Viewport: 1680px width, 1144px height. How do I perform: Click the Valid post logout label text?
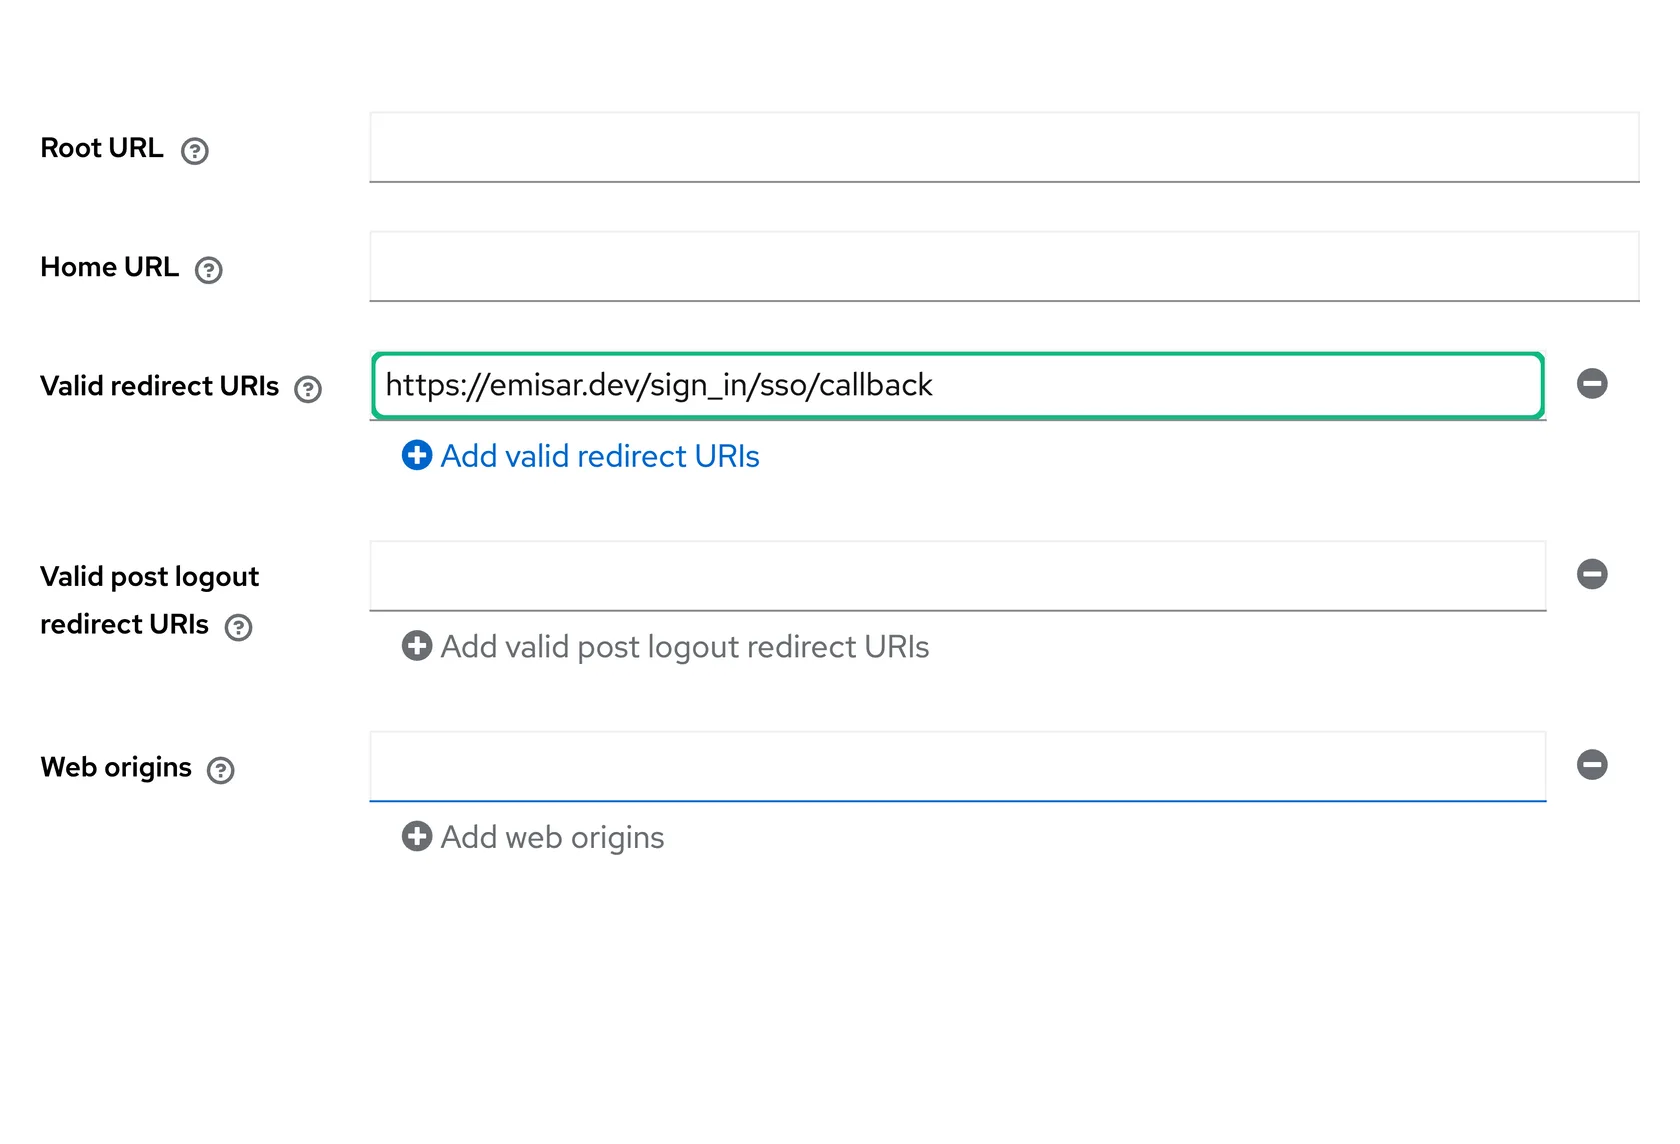(149, 600)
